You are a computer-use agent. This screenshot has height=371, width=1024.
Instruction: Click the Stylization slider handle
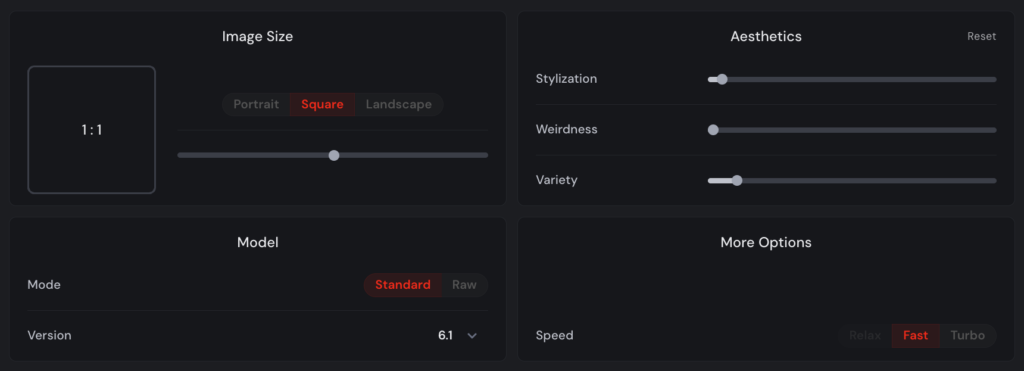point(722,79)
